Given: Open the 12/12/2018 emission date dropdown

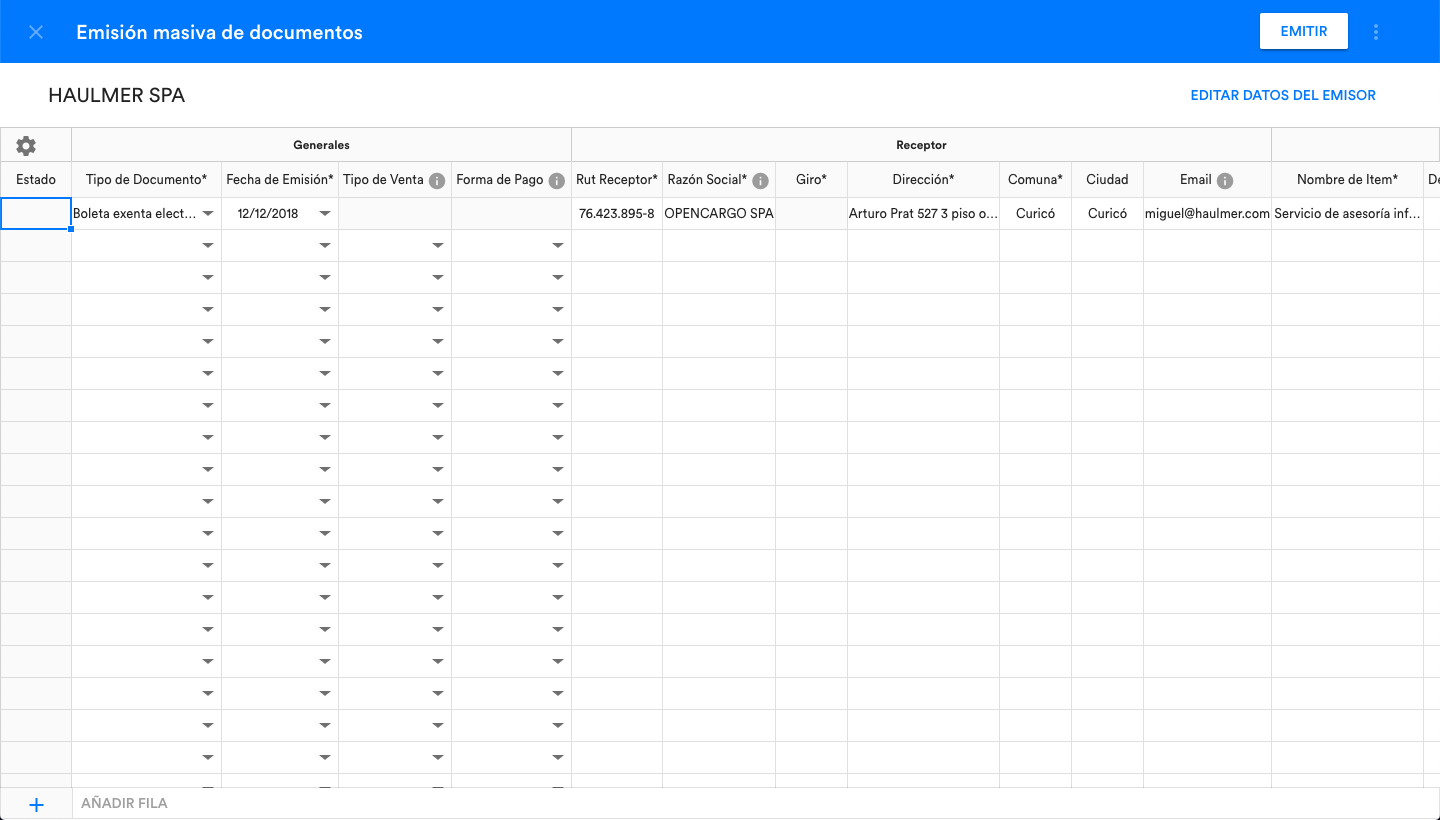Looking at the screenshot, I should click(325, 214).
